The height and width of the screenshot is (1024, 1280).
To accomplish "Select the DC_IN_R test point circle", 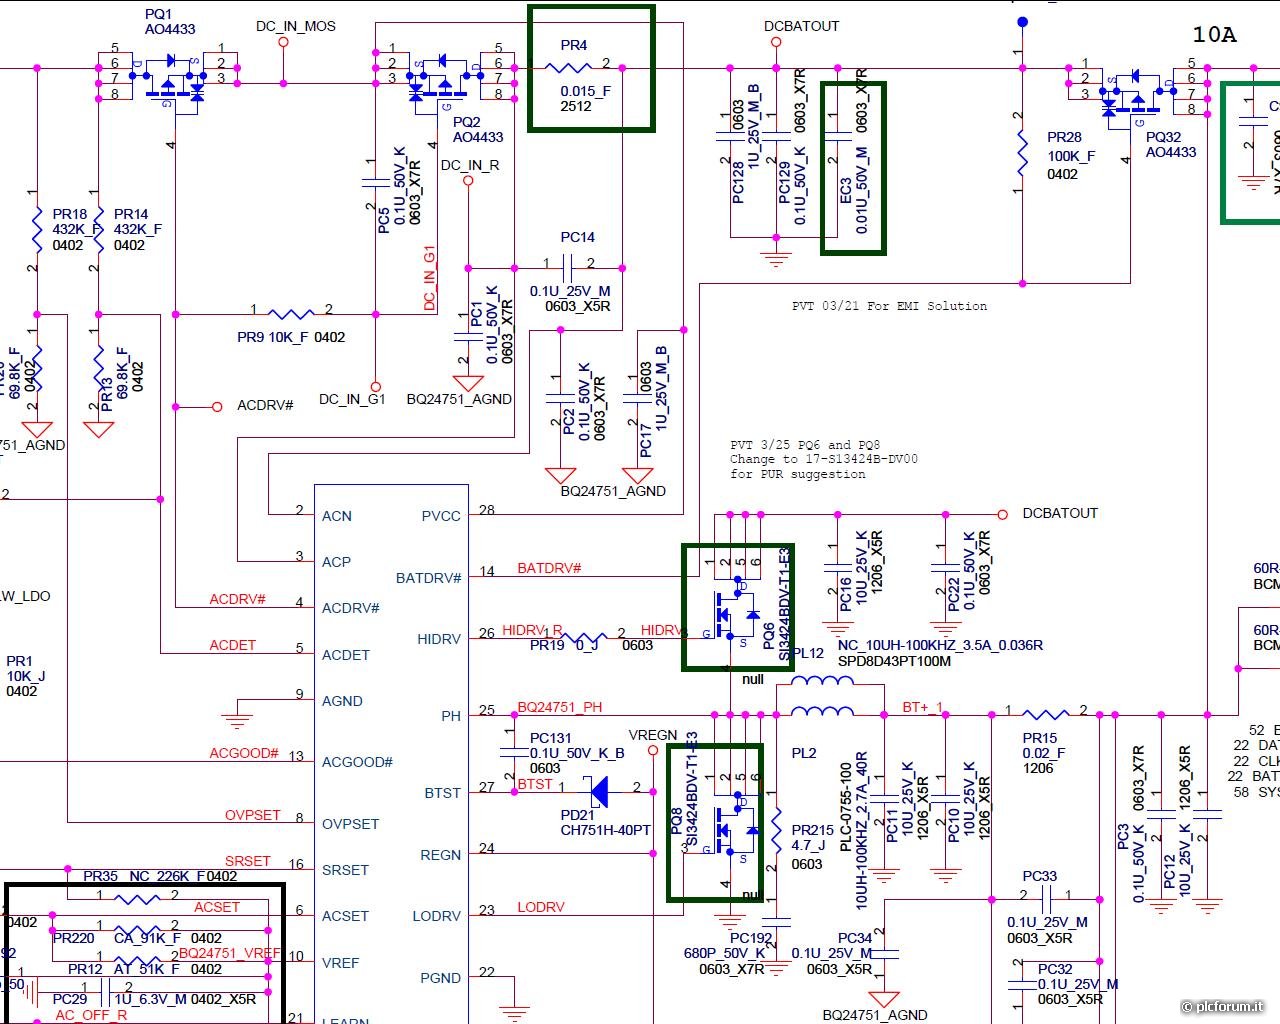I will click(468, 182).
